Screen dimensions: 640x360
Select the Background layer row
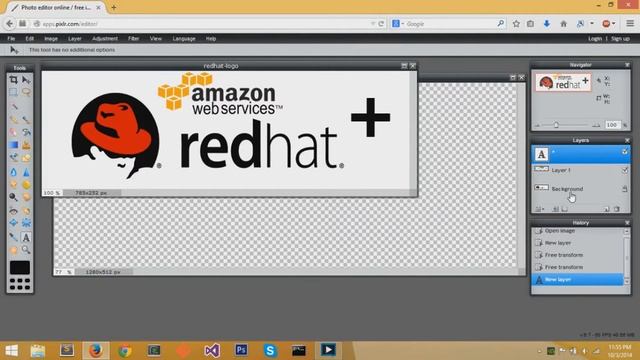point(580,189)
